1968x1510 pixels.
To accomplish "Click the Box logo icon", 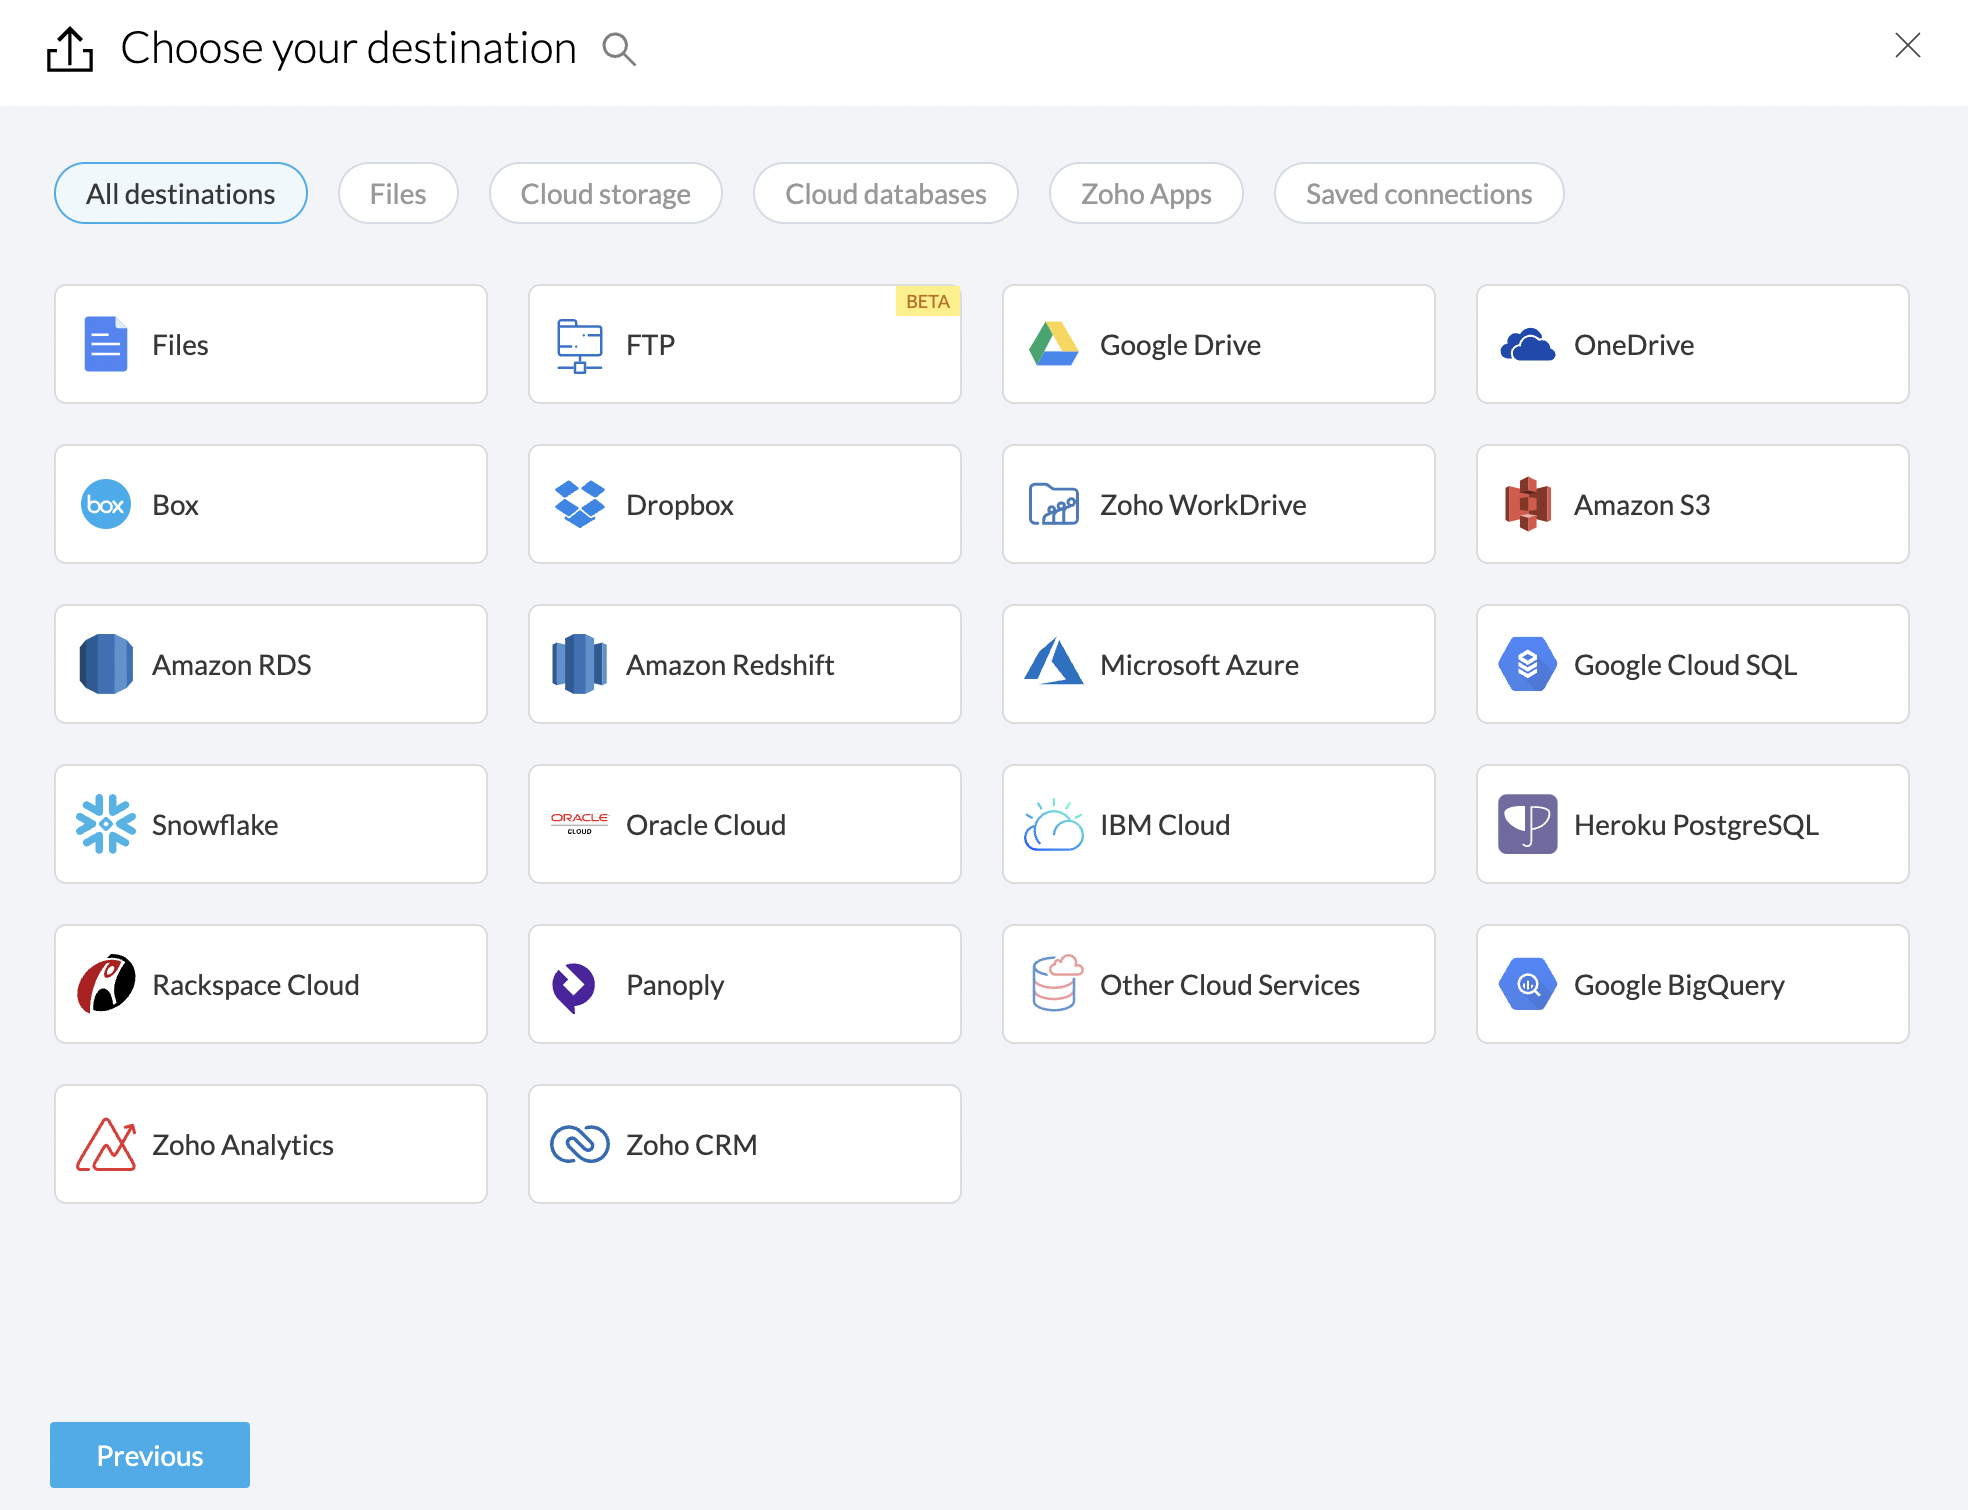I will click(x=106, y=504).
